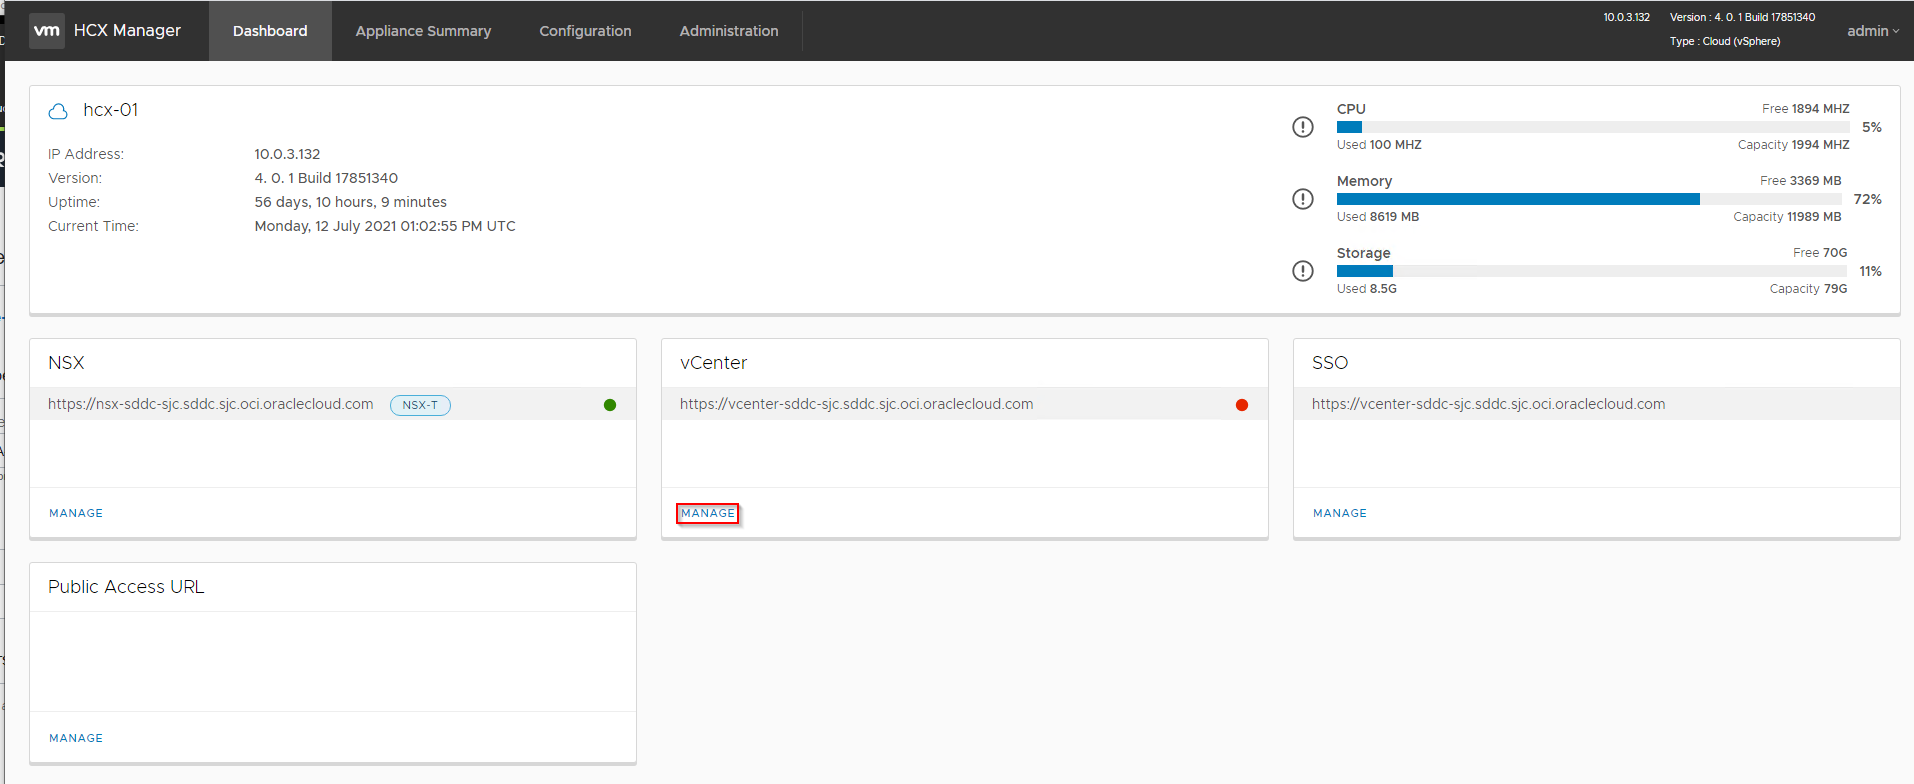Click the NSX-T badge label
This screenshot has height=784, width=1914.
tap(420, 405)
